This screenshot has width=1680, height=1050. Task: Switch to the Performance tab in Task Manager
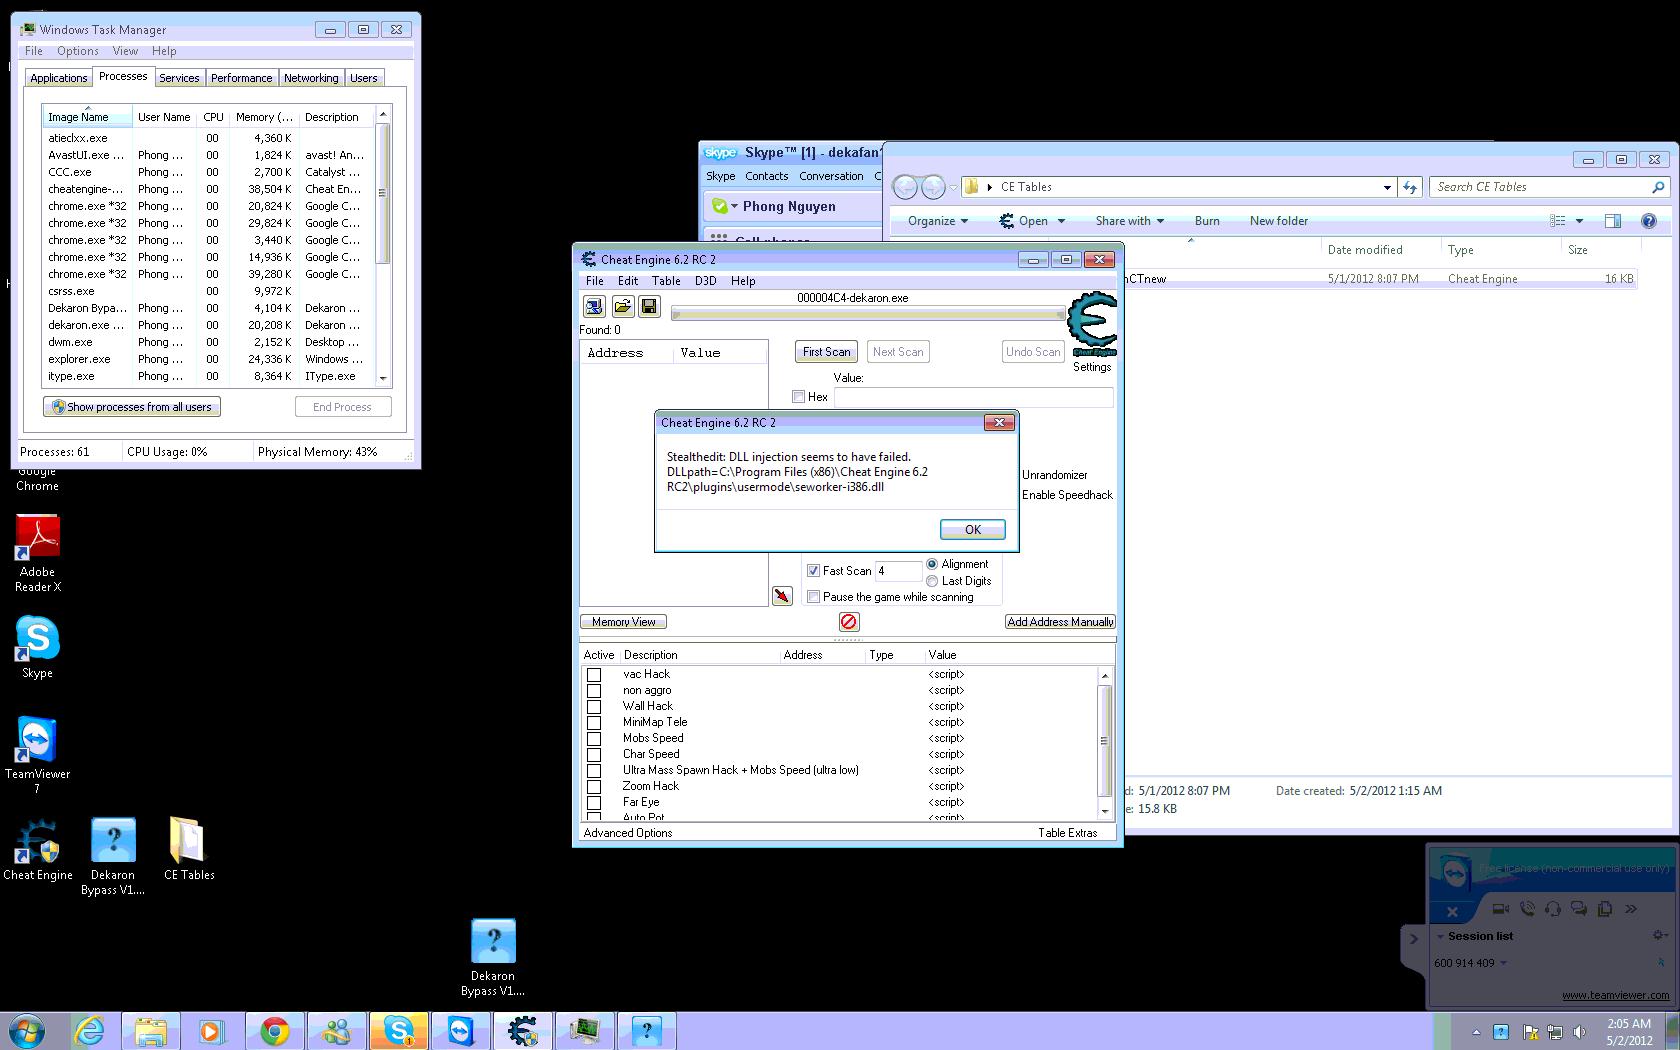[241, 78]
